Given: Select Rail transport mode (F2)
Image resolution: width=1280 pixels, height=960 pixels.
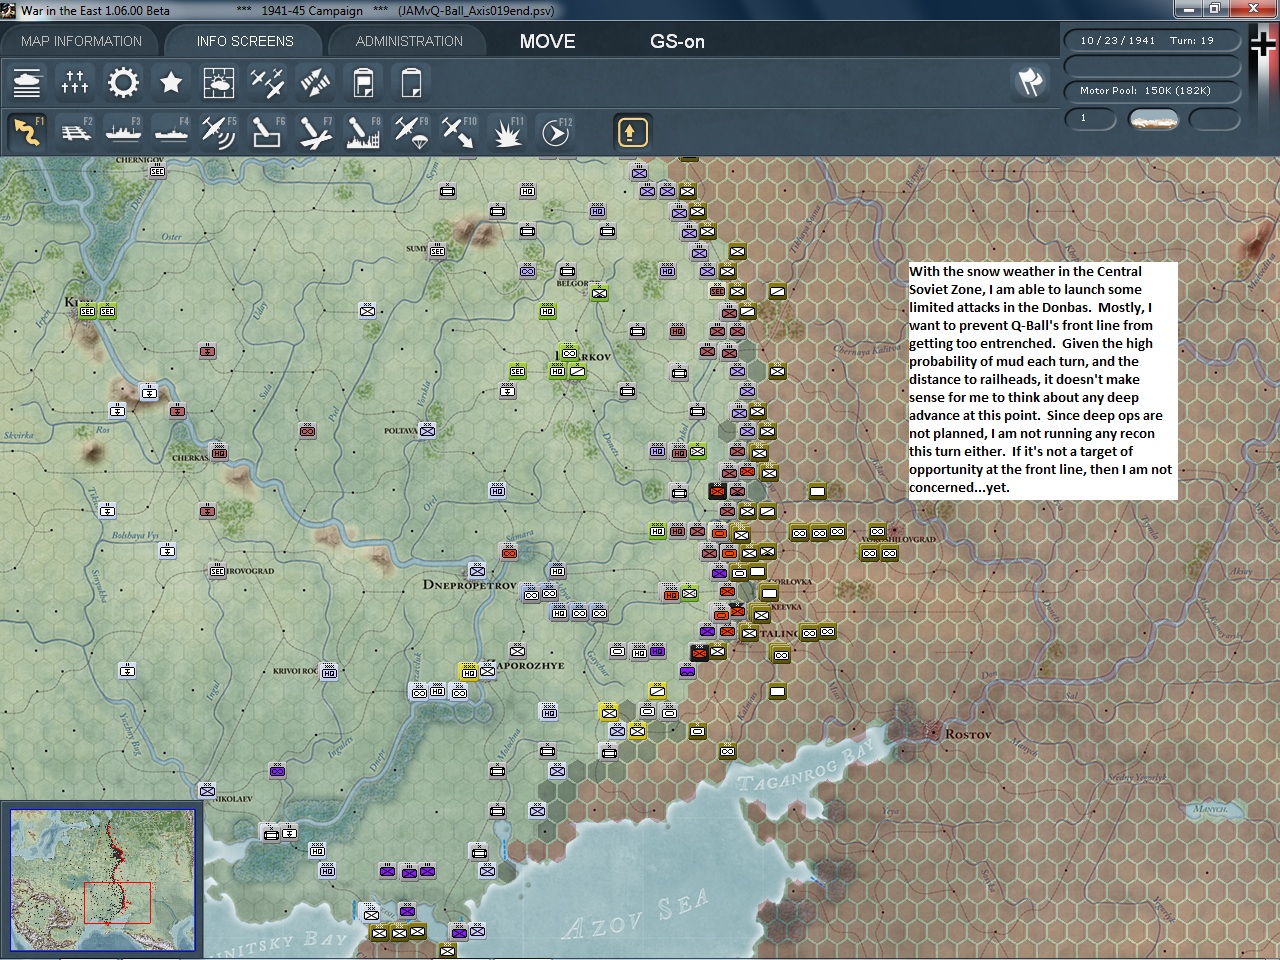Looking at the screenshot, I should pos(75,132).
